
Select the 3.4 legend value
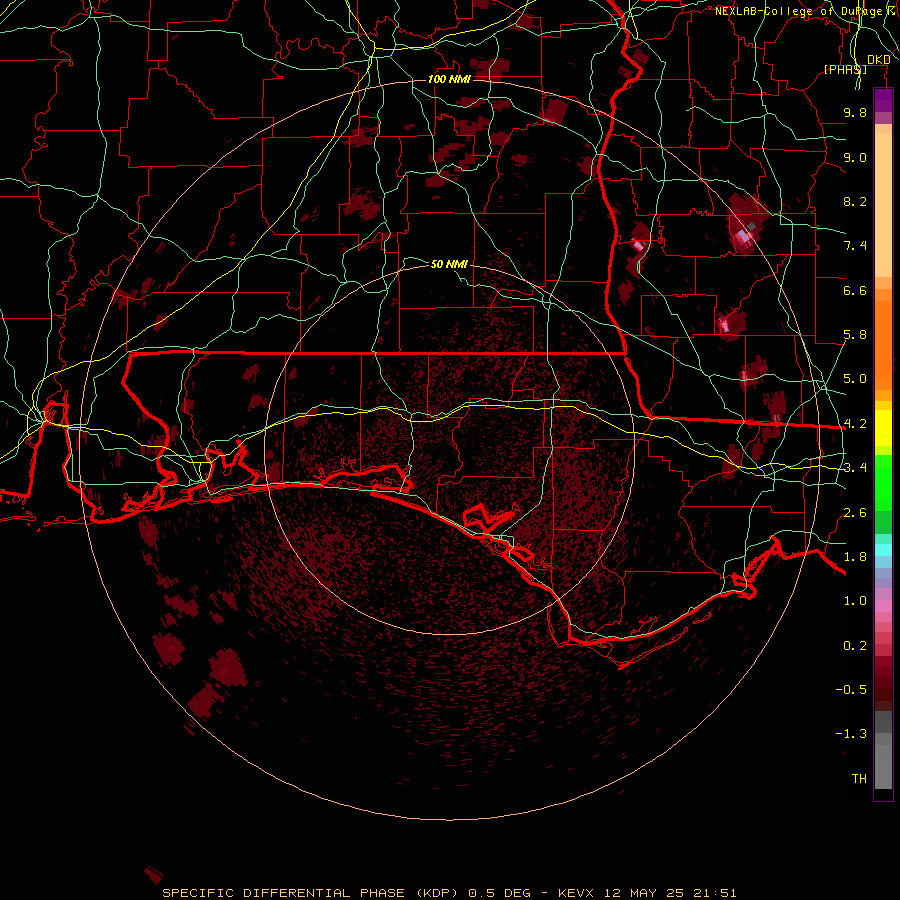tap(855, 468)
